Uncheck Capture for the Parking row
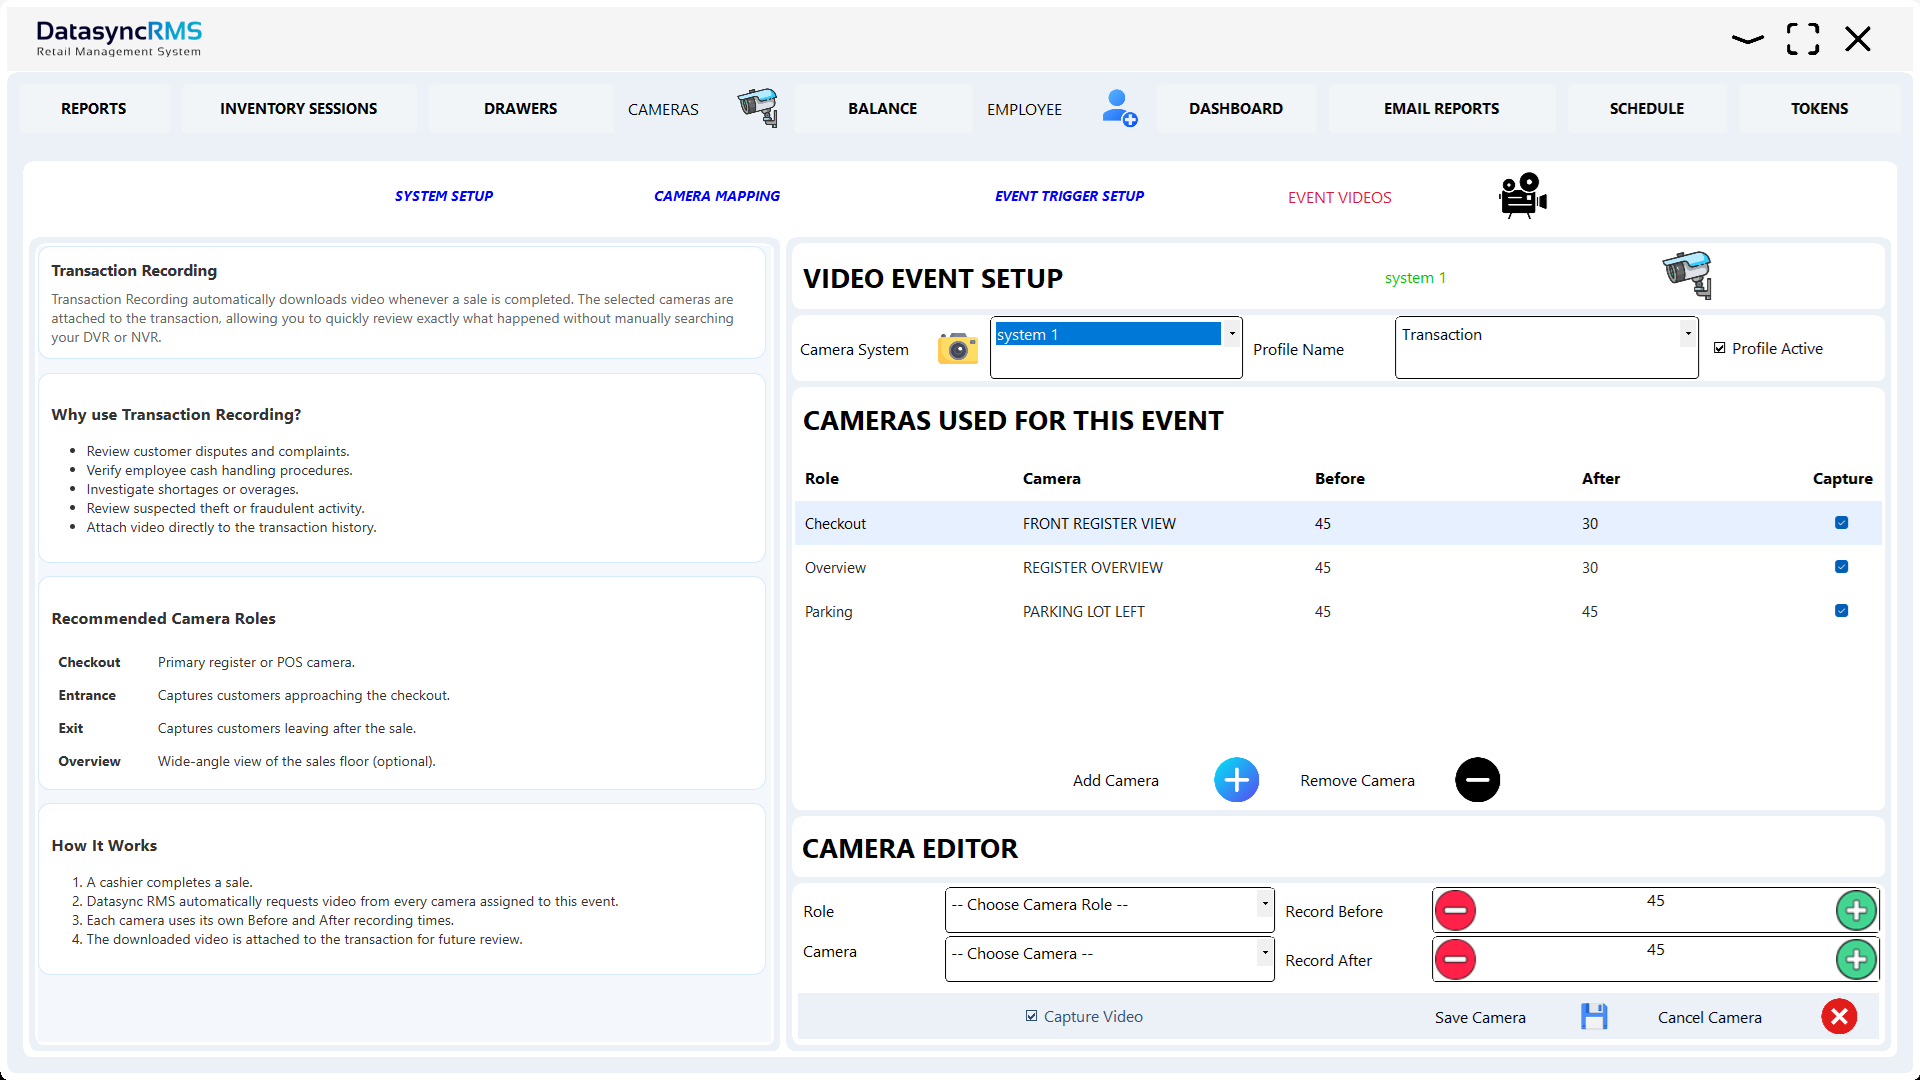This screenshot has height=1080, width=1920. [1842, 611]
